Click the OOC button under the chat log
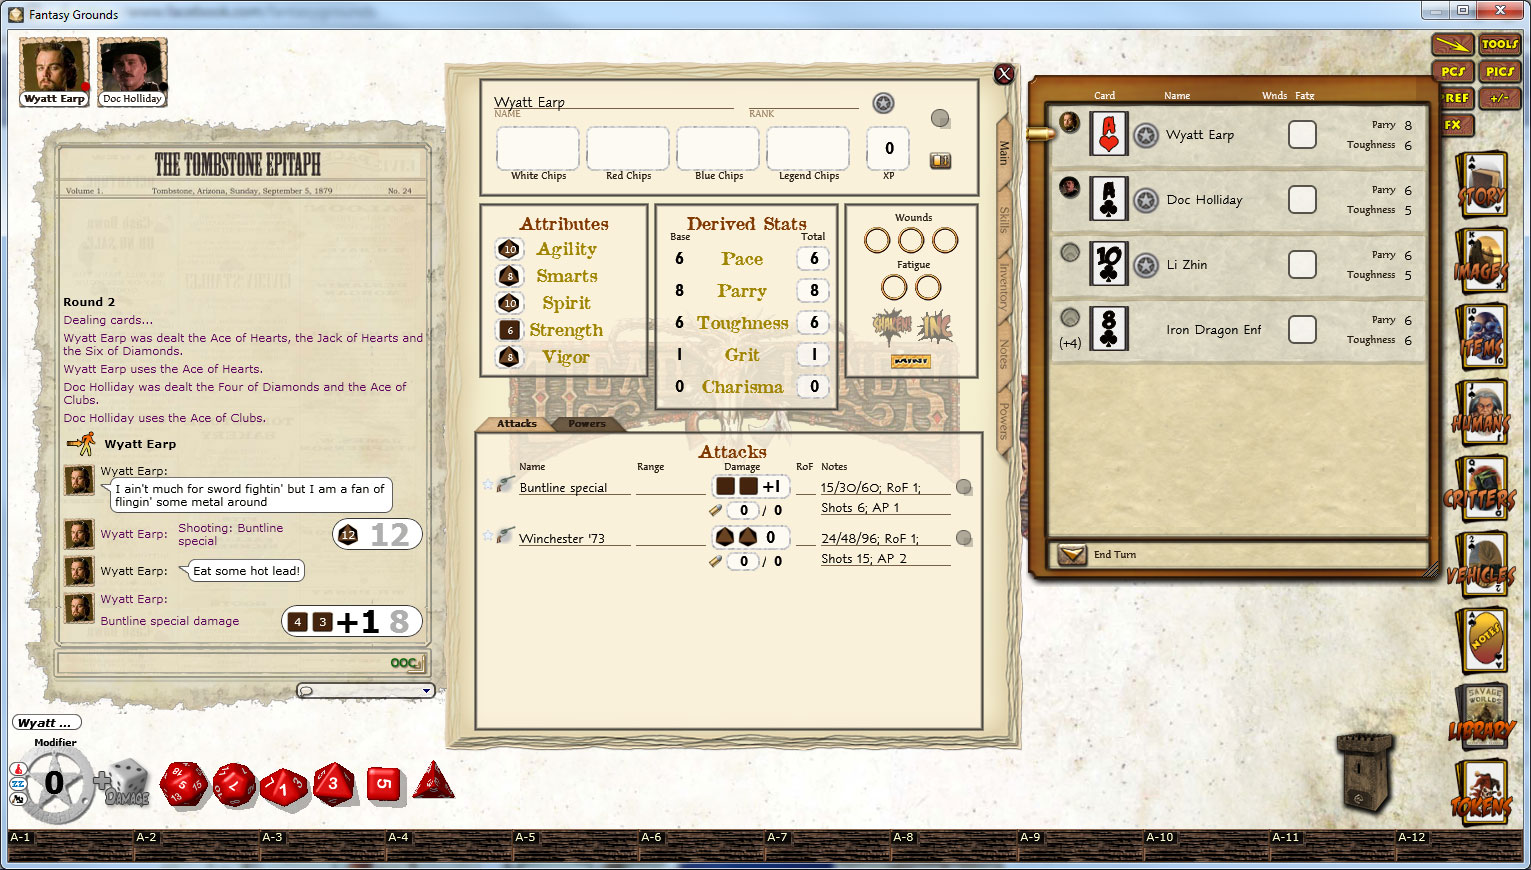1531x870 pixels. point(405,663)
